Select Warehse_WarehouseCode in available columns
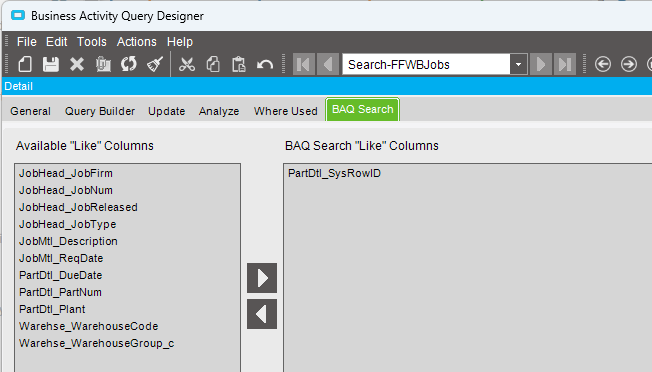This screenshot has height=372, width=652. (89, 327)
